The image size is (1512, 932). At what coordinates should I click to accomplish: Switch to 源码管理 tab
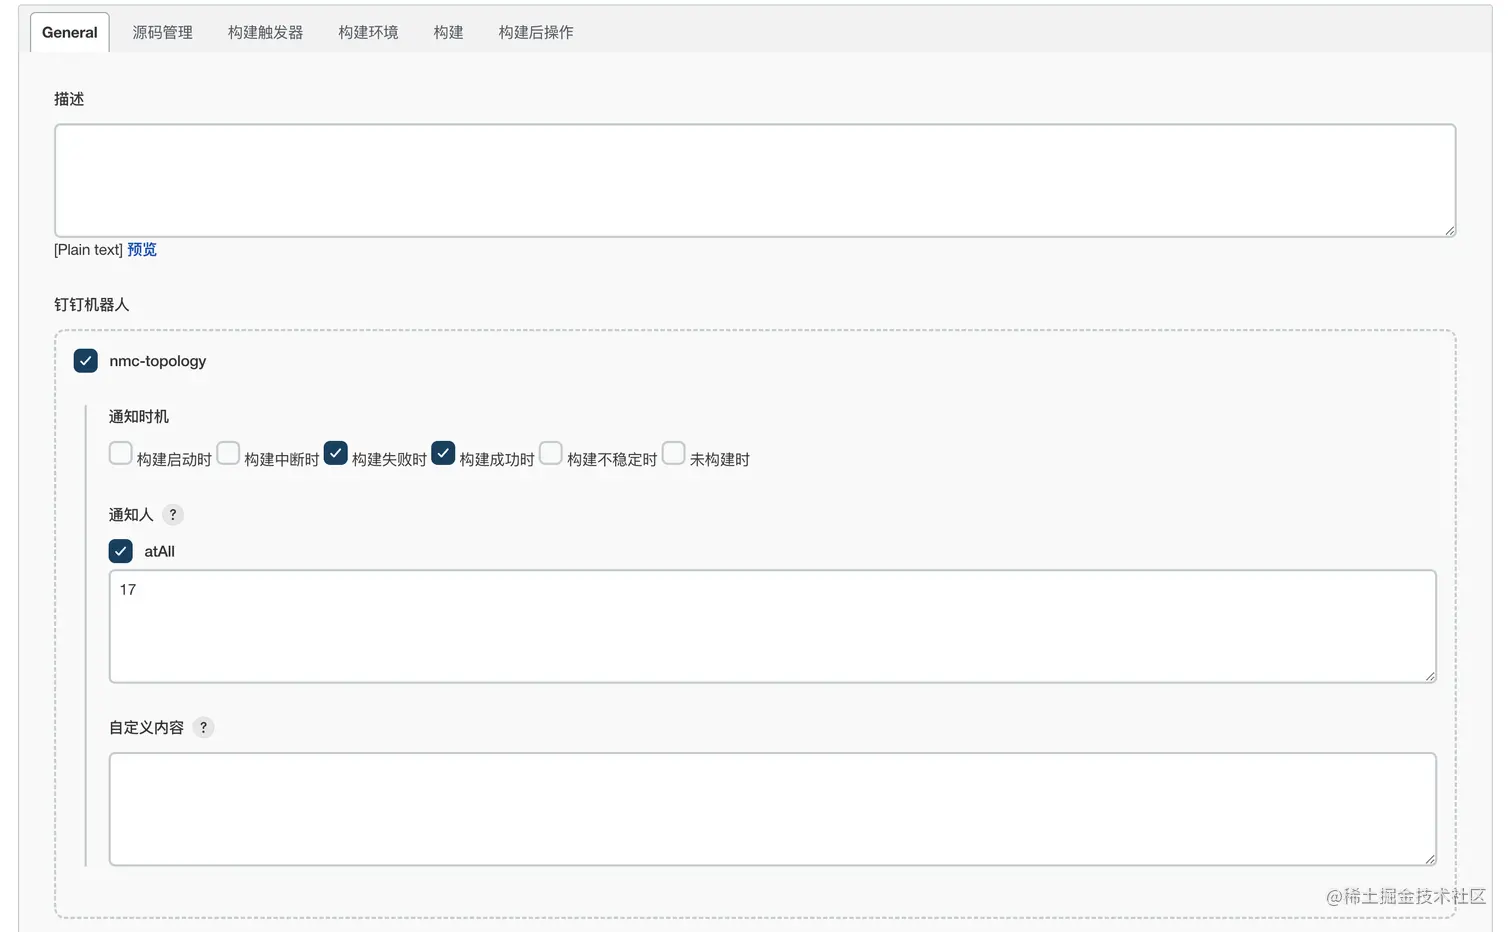[x=163, y=32]
